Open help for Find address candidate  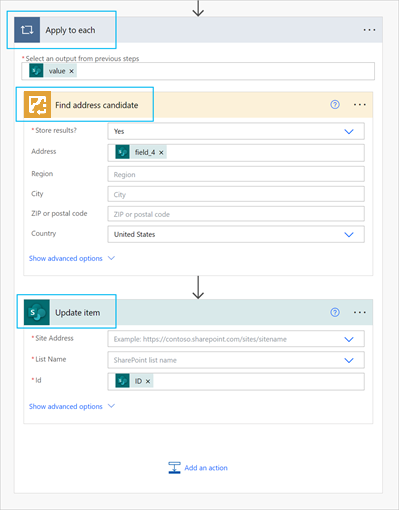pos(335,105)
